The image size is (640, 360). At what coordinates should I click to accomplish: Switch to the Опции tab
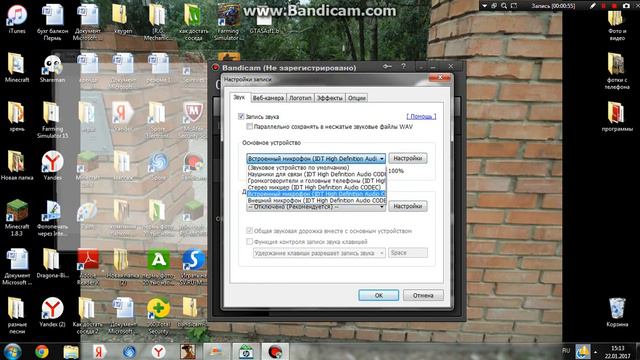pyautogui.click(x=357, y=98)
